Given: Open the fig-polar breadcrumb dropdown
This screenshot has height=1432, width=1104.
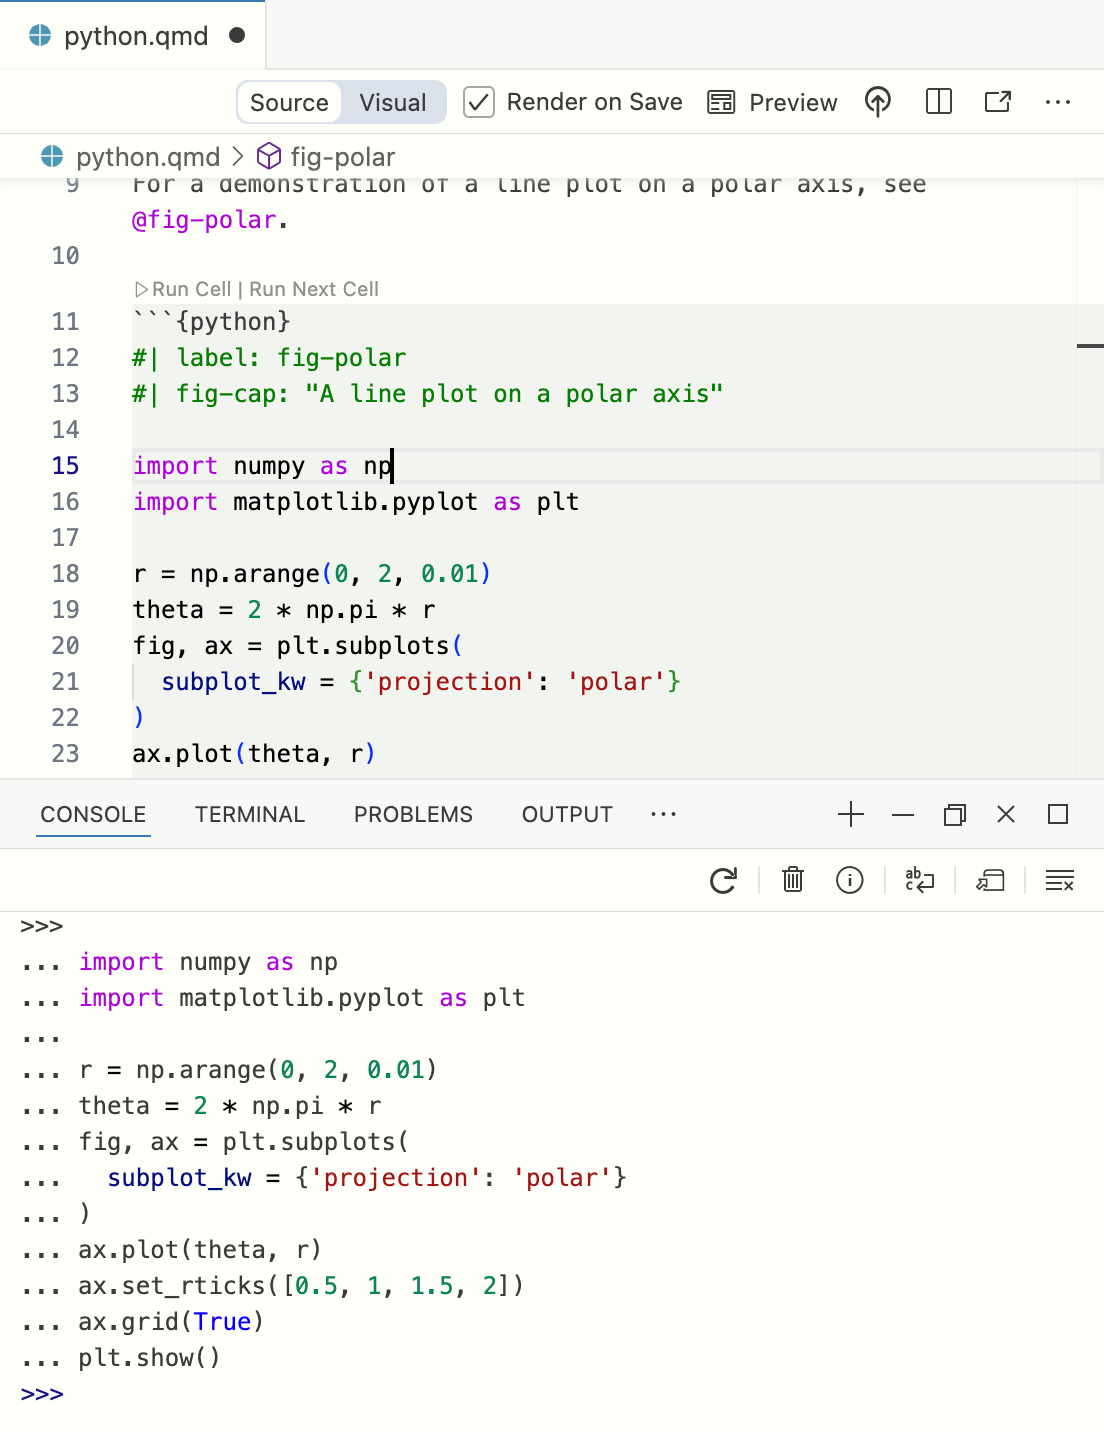Looking at the screenshot, I should click(342, 157).
